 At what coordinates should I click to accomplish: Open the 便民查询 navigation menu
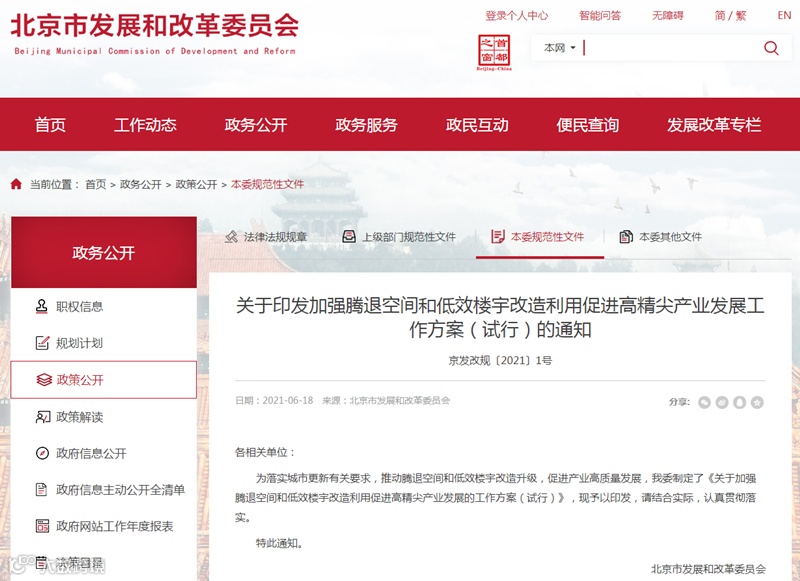coord(587,125)
